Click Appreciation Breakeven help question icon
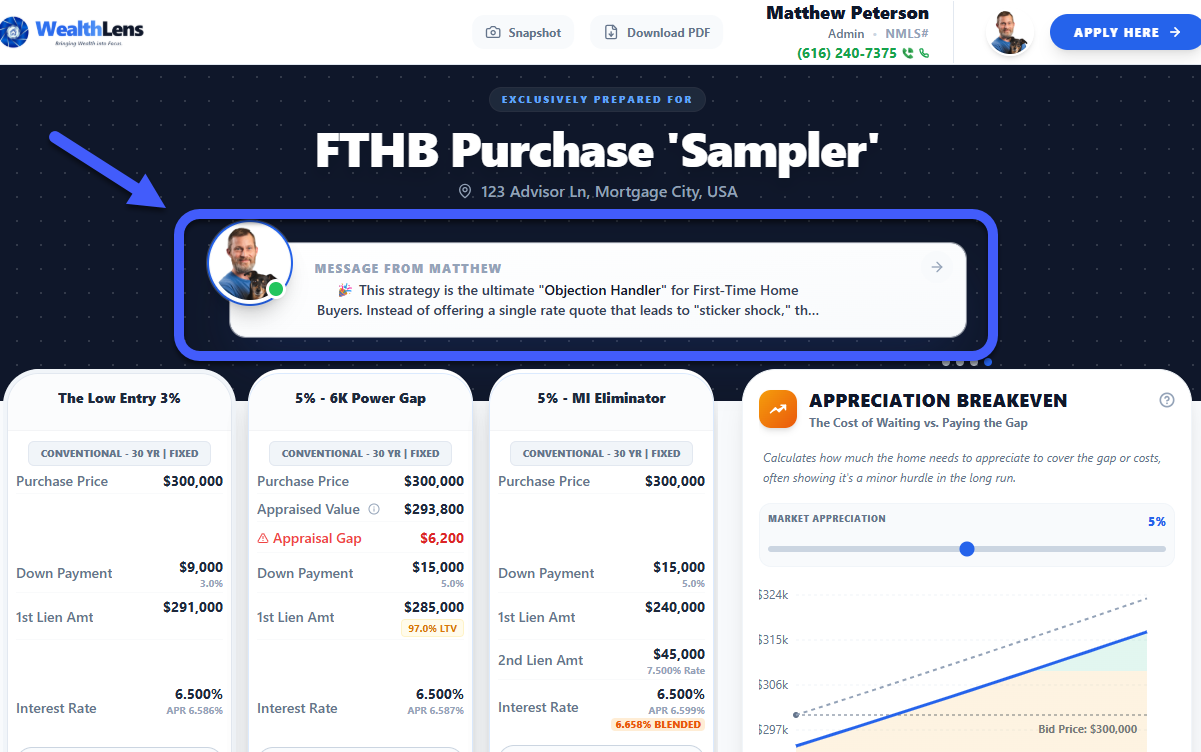The height and width of the screenshot is (752, 1201). (1166, 400)
